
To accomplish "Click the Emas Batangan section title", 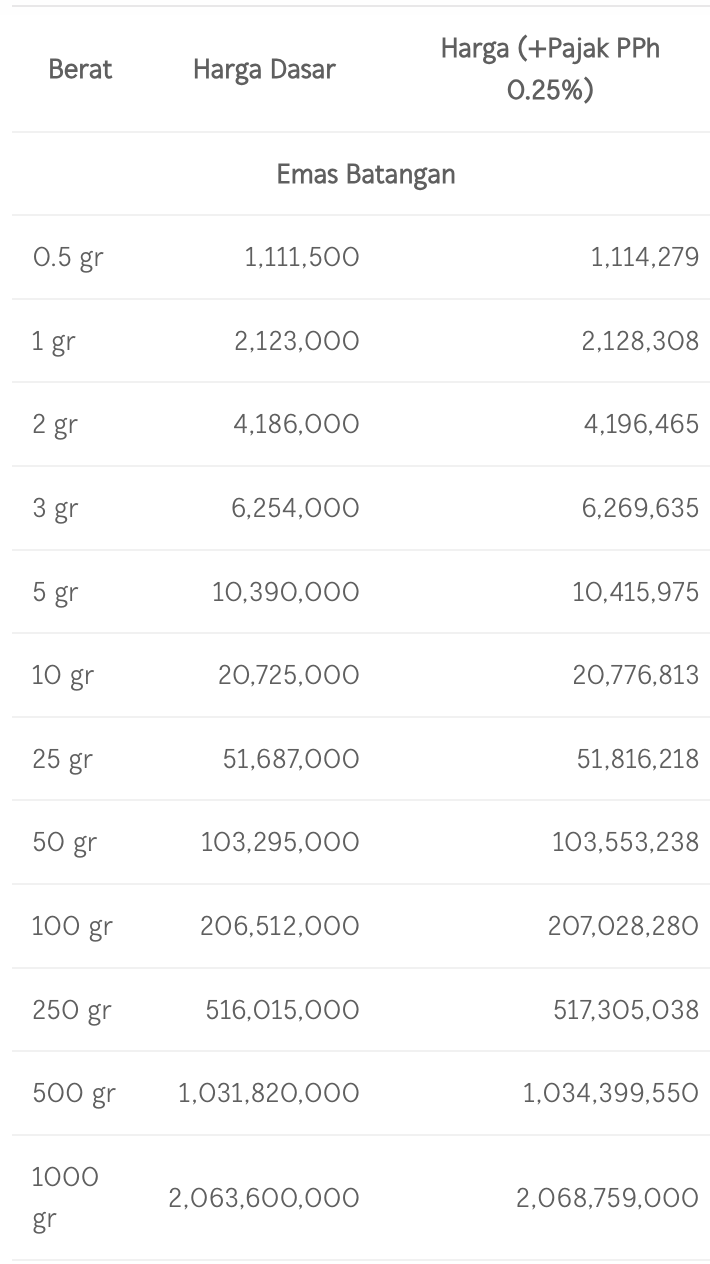I will 365,174.
